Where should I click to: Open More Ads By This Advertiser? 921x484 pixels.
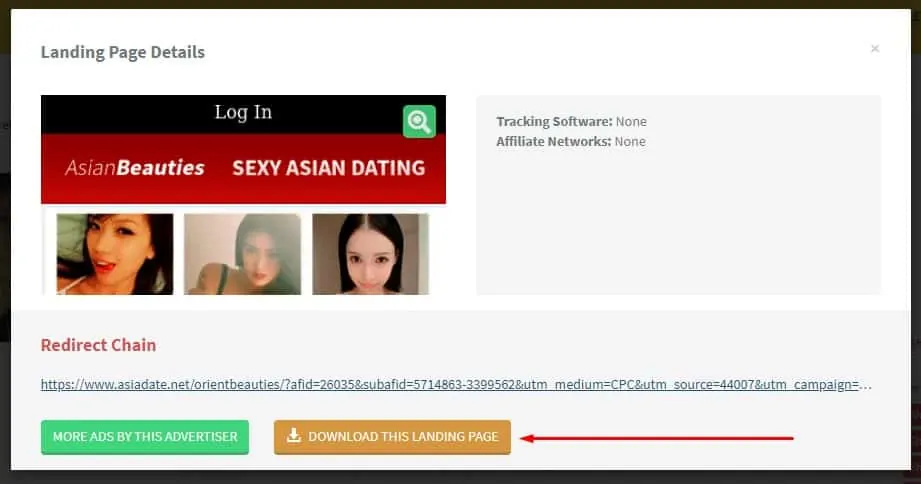[145, 437]
